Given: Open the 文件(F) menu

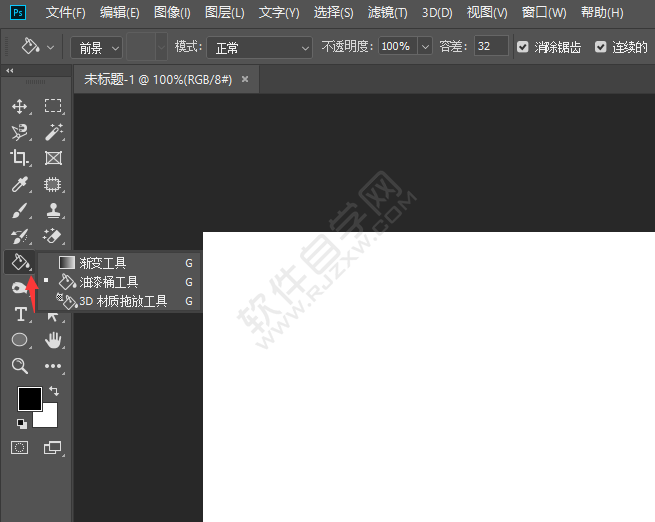Looking at the screenshot, I should click(66, 13).
